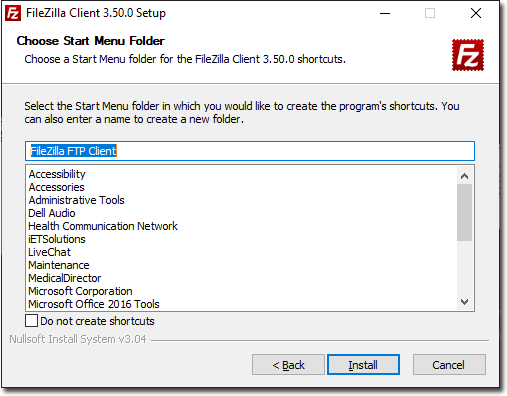Minimize the setup window

pyautogui.click(x=385, y=13)
